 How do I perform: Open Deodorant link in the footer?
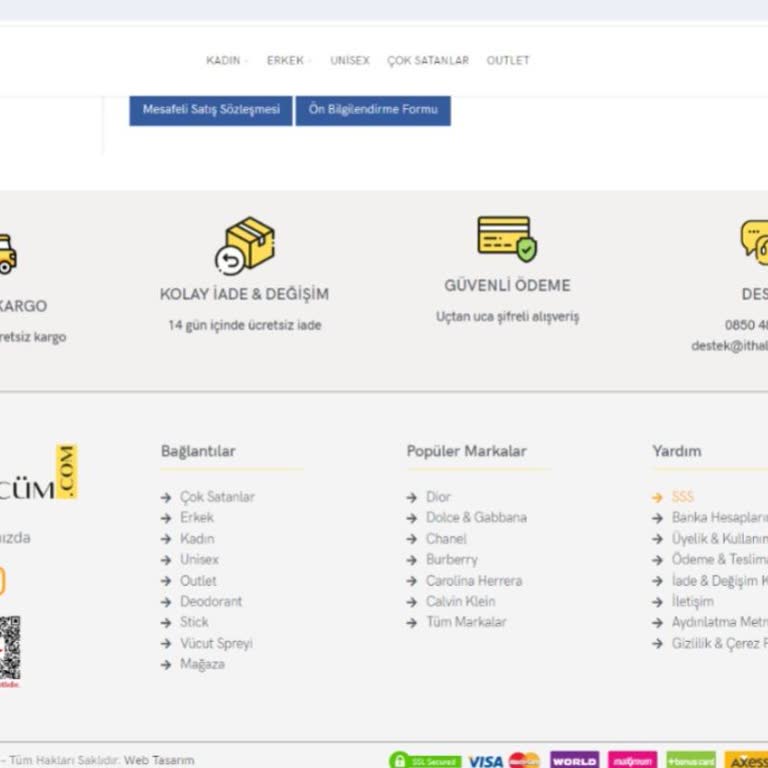pyautogui.click(x=211, y=601)
